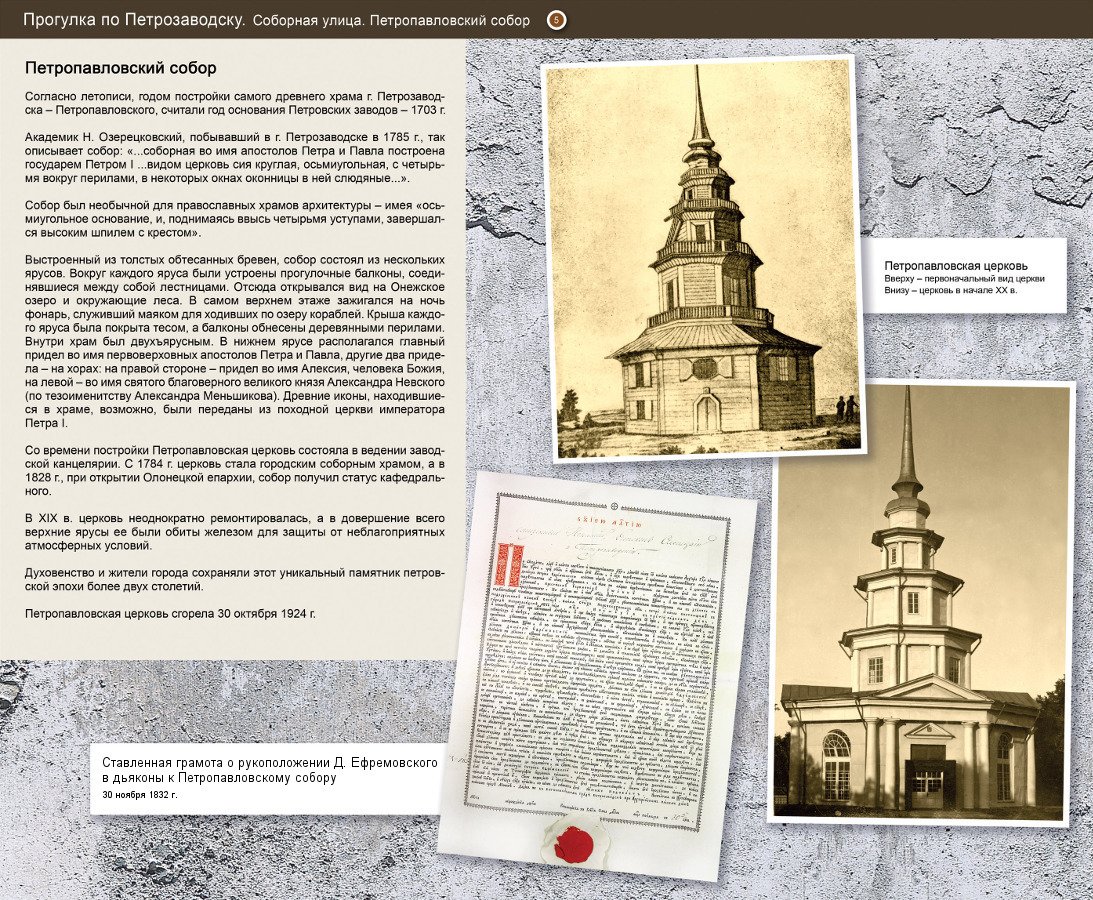
Task: Click the caption "Ставленная грамота о рукоположении Д. Ефремовского"
Action: click(270, 763)
